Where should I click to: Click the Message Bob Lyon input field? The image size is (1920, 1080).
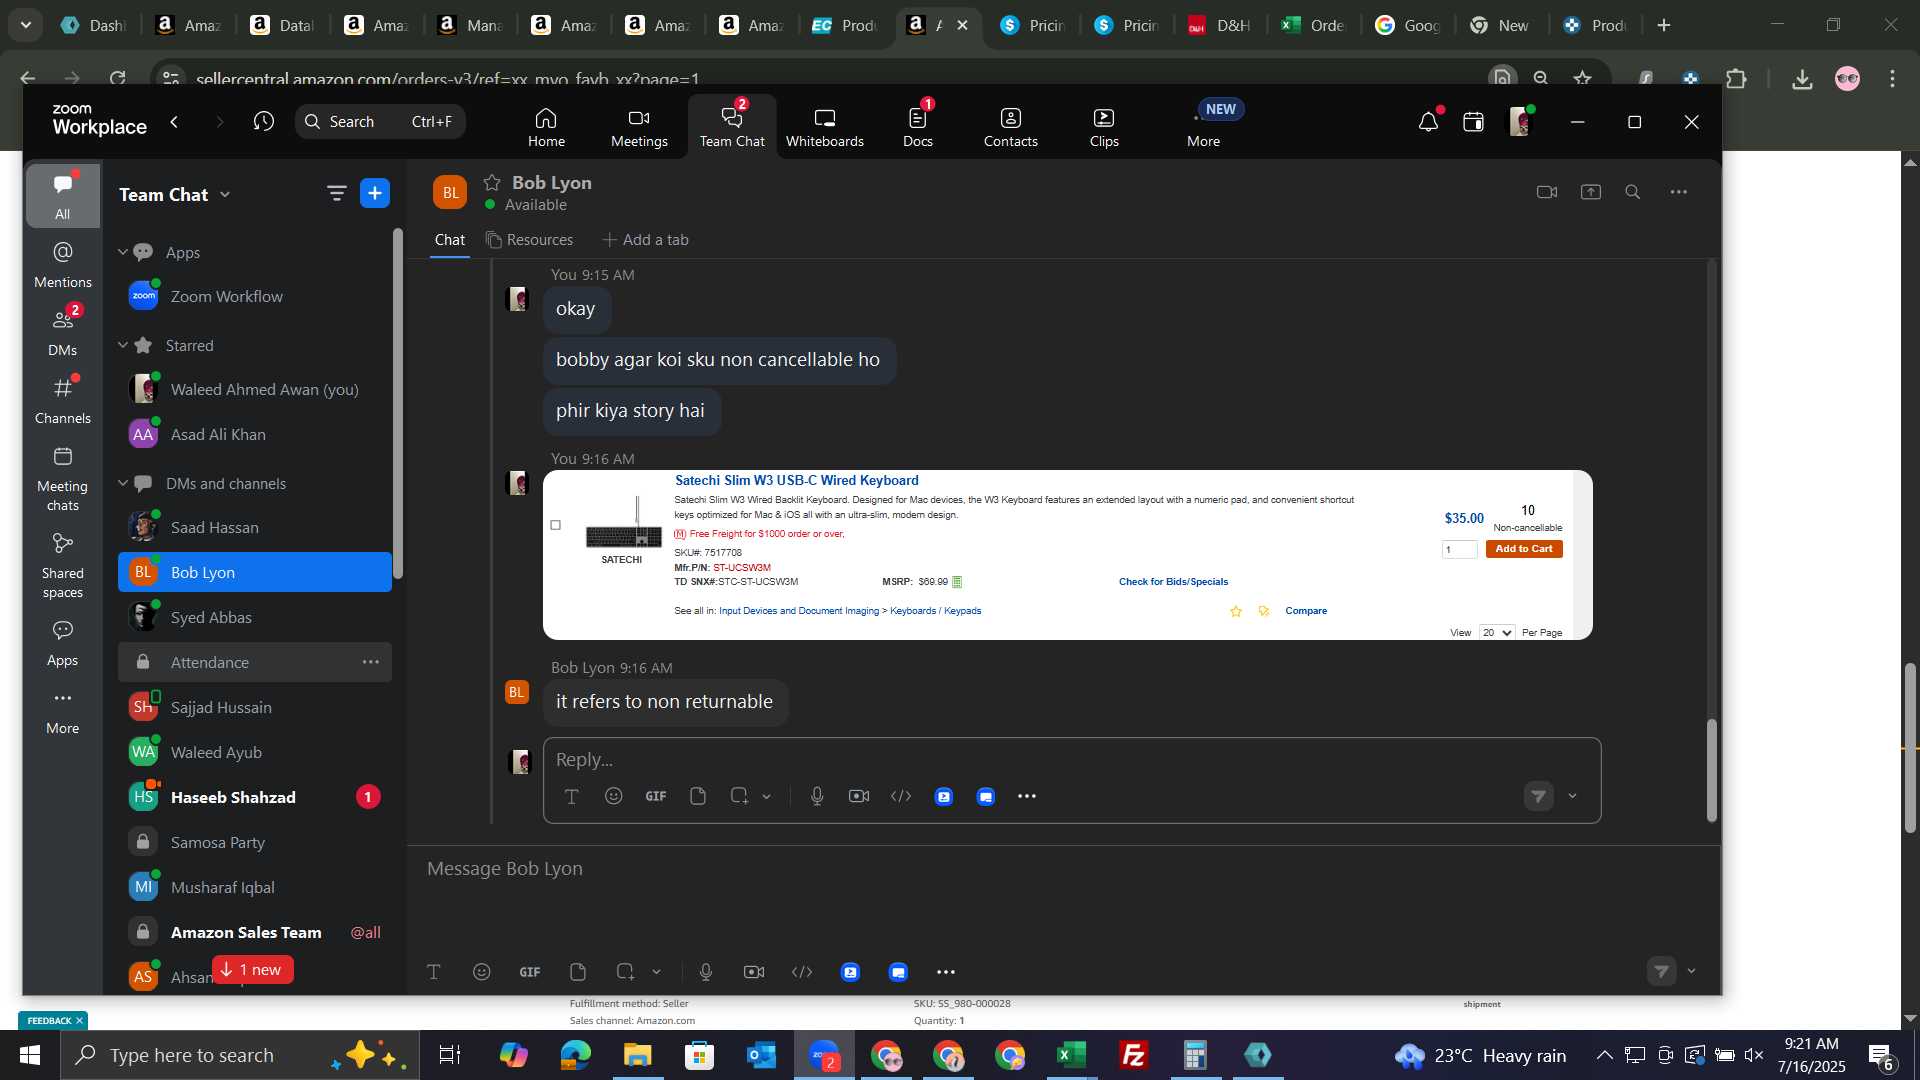tap(1063, 869)
